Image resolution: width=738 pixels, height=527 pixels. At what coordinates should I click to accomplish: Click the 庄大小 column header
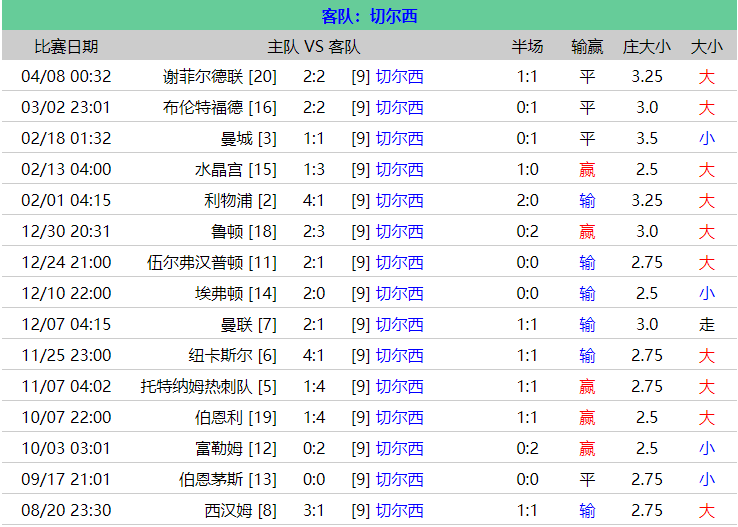tap(647, 46)
